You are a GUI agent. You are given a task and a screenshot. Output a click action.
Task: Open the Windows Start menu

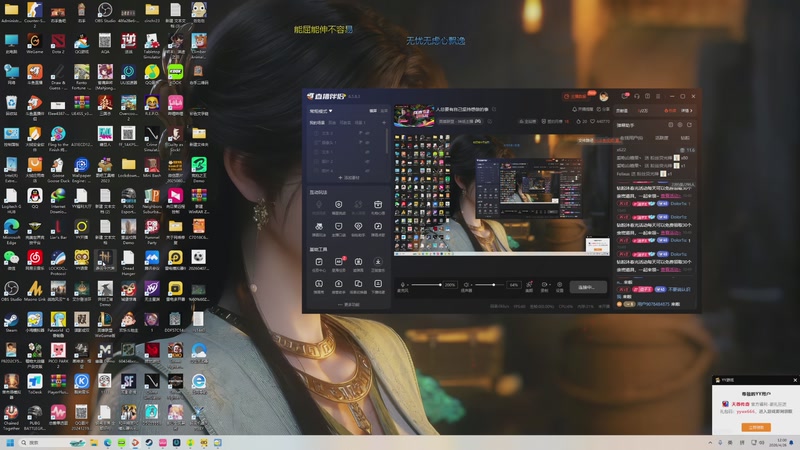10,442
